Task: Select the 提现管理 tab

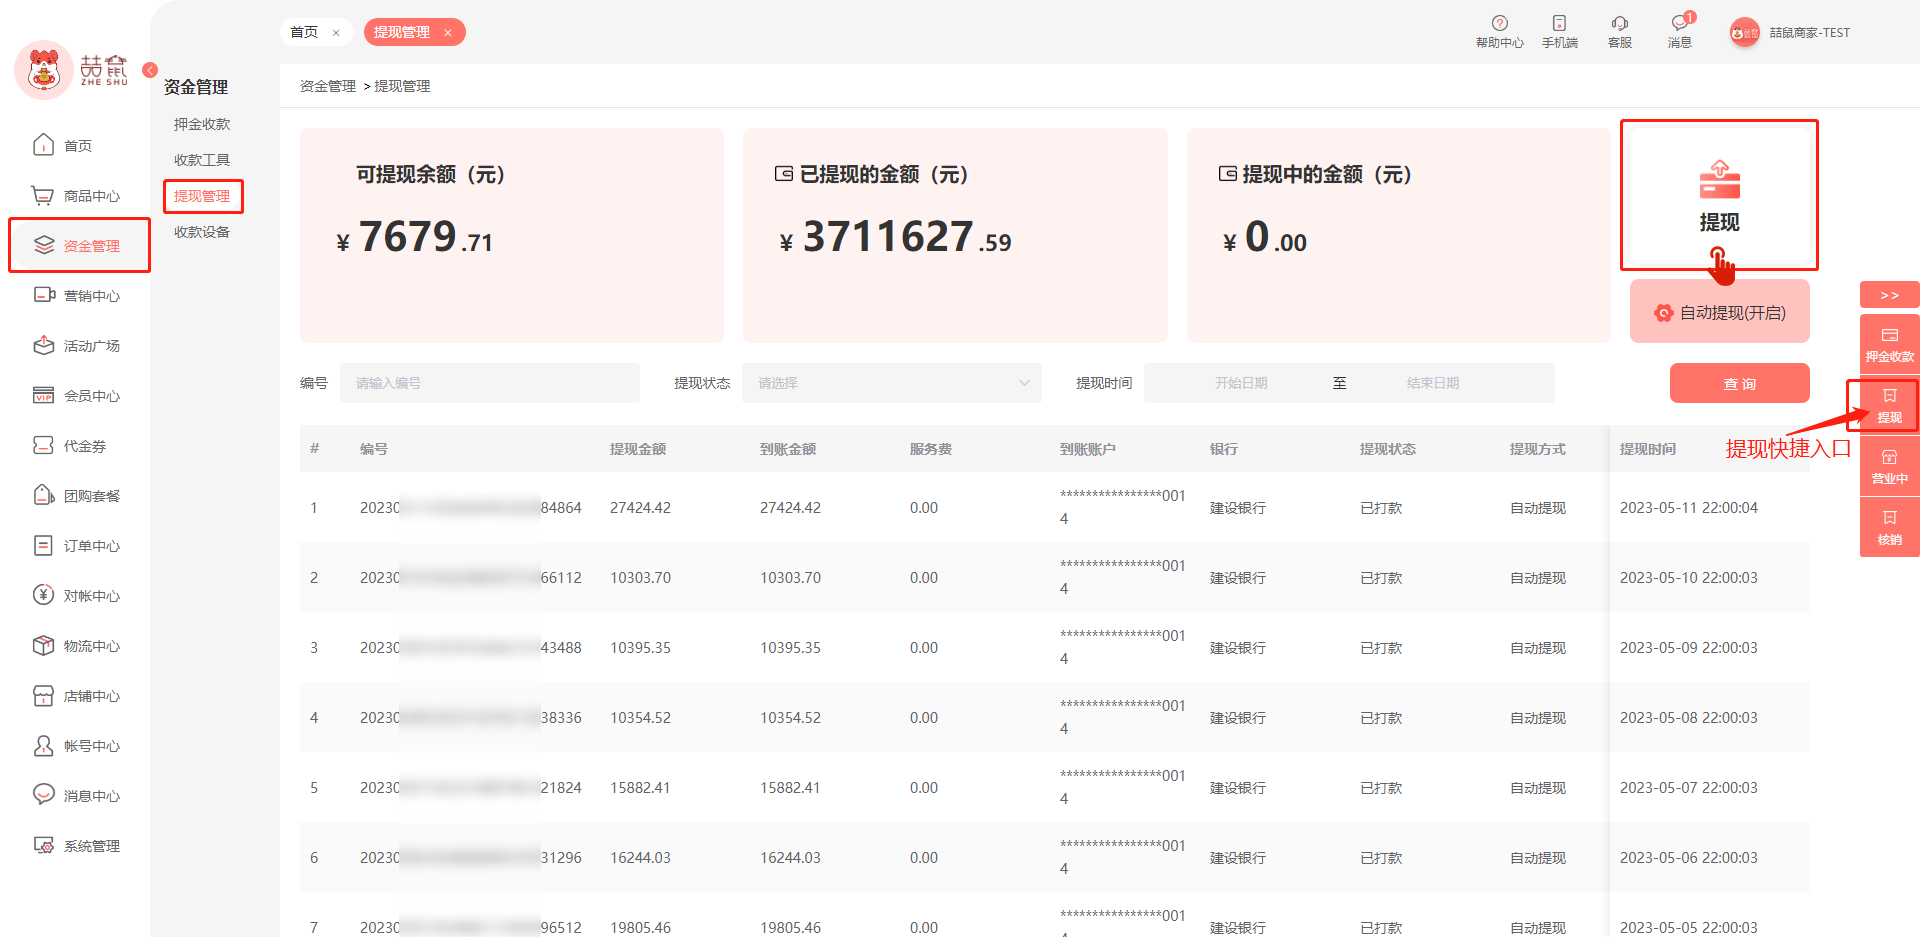Action: click(x=402, y=32)
